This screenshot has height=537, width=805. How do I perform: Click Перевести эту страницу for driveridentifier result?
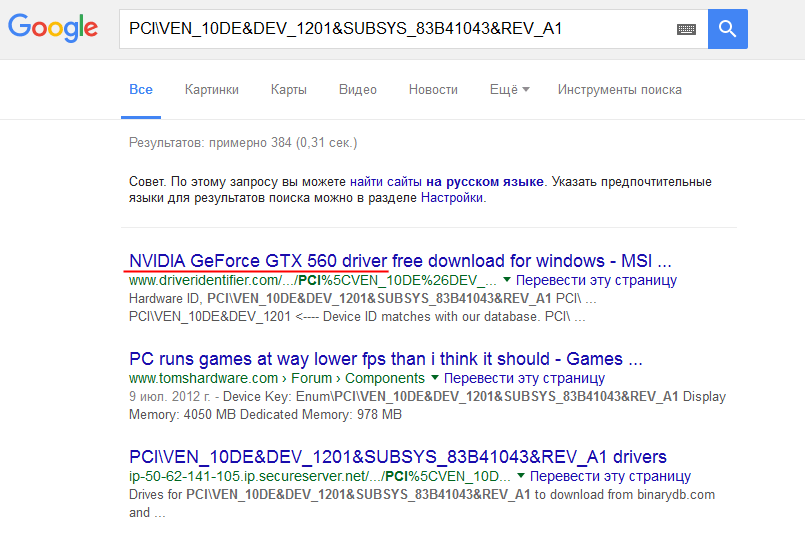click(596, 280)
